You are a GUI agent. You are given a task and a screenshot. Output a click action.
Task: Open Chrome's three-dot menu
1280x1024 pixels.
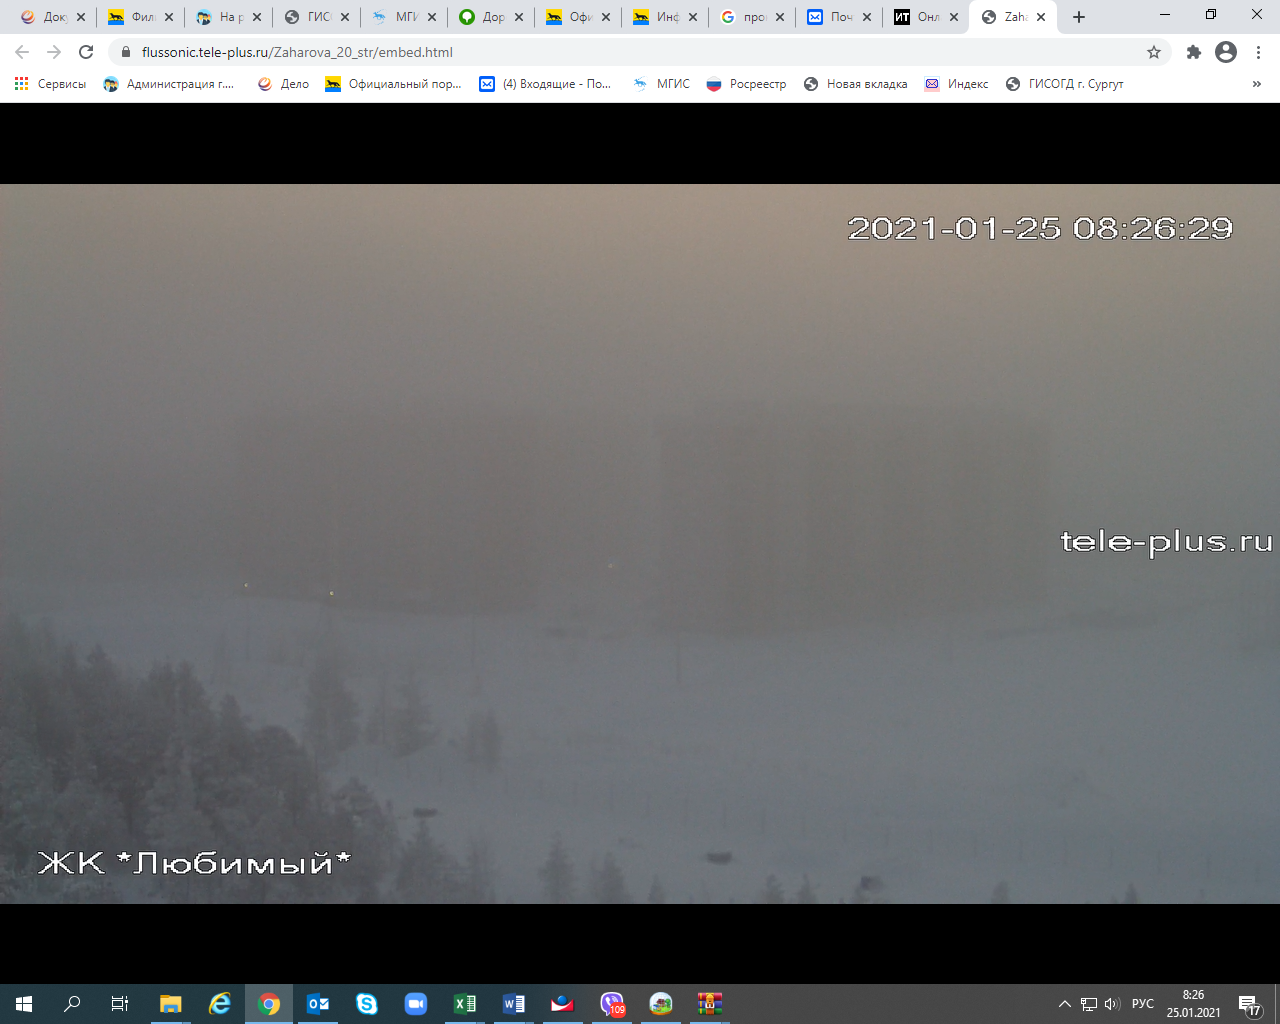[x=1258, y=52]
